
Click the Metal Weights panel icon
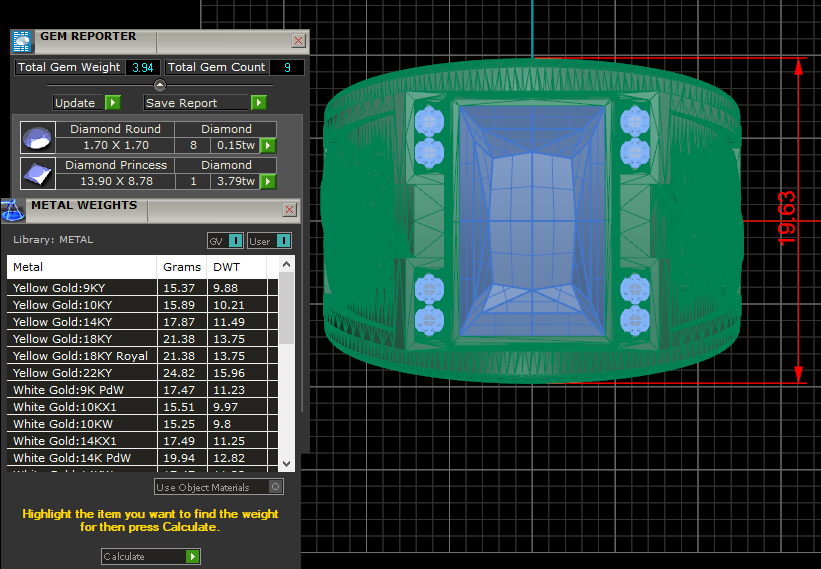[13, 210]
